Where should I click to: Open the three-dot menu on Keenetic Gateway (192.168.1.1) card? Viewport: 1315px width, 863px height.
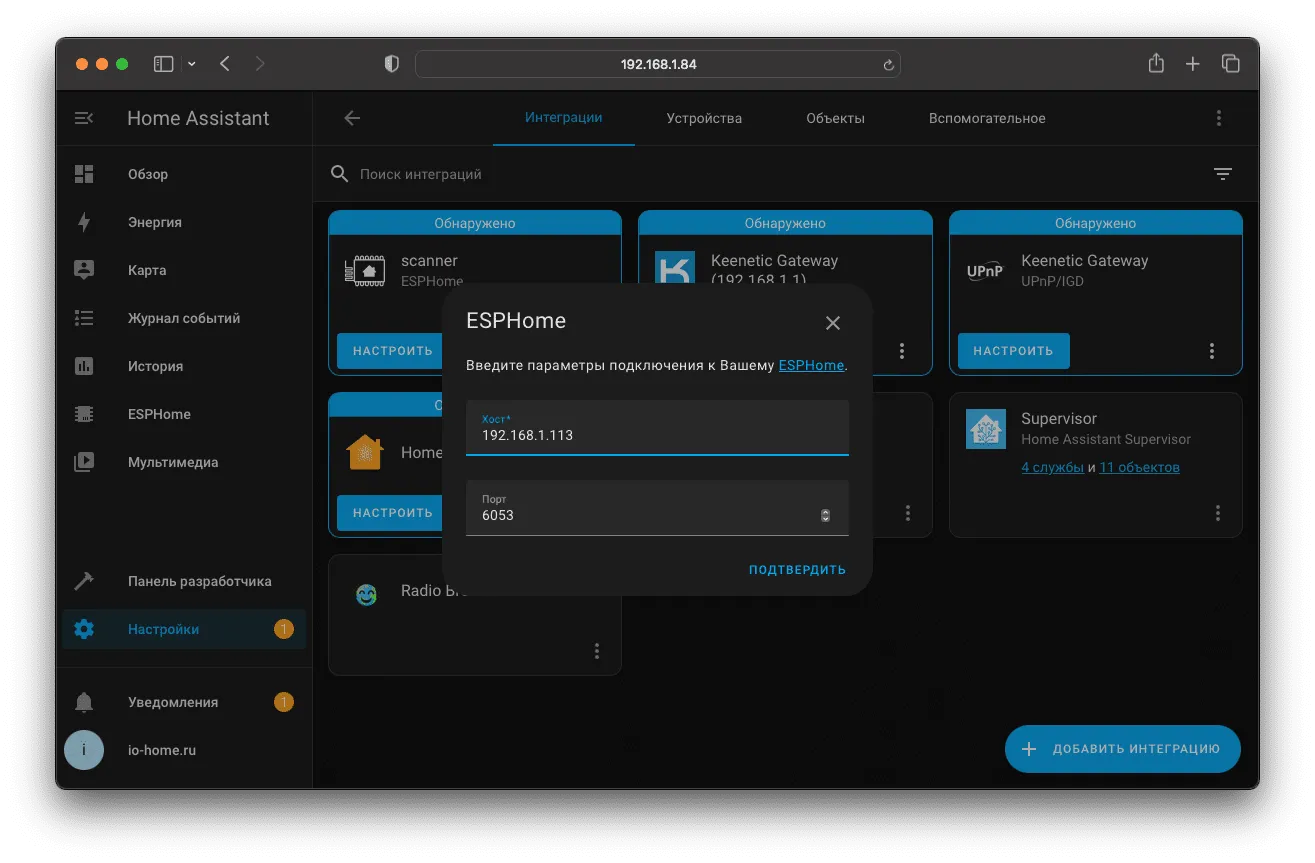click(x=902, y=351)
